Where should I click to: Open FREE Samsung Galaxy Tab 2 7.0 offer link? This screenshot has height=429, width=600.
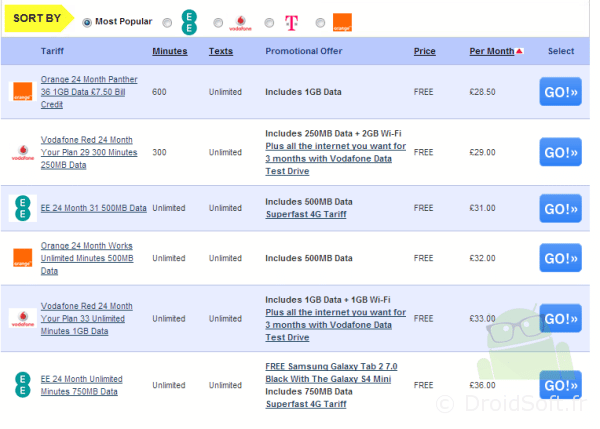pyautogui.click(x=331, y=373)
